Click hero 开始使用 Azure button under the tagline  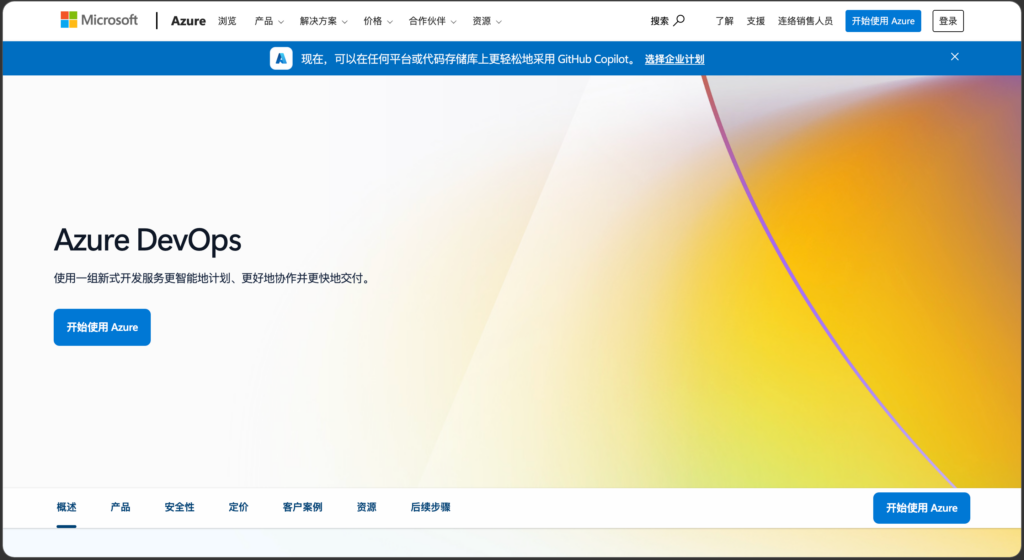(102, 327)
